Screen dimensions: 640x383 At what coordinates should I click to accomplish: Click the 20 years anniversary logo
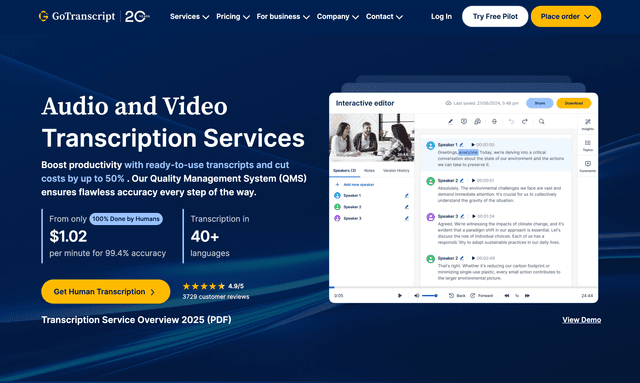(137, 16)
